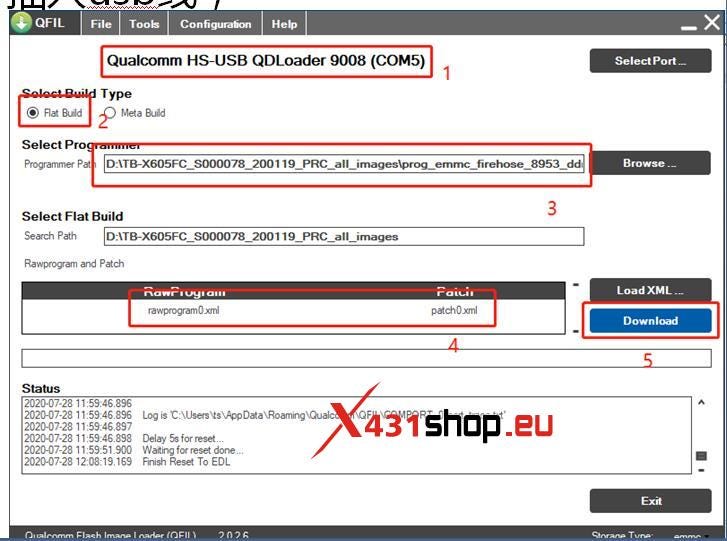The height and width of the screenshot is (541, 727).
Task: Open the Storage Type emmc dropdown
Action: pyautogui.click(x=691, y=536)
